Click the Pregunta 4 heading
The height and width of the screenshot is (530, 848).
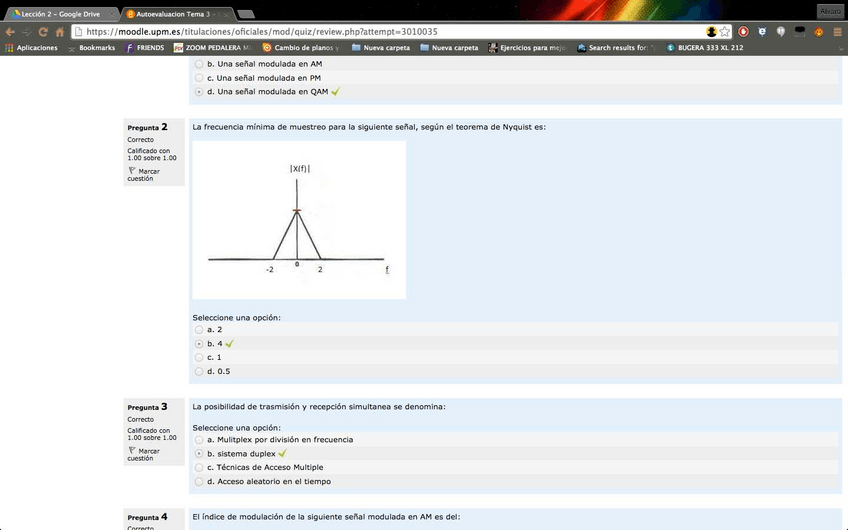(x=148, y=517)
